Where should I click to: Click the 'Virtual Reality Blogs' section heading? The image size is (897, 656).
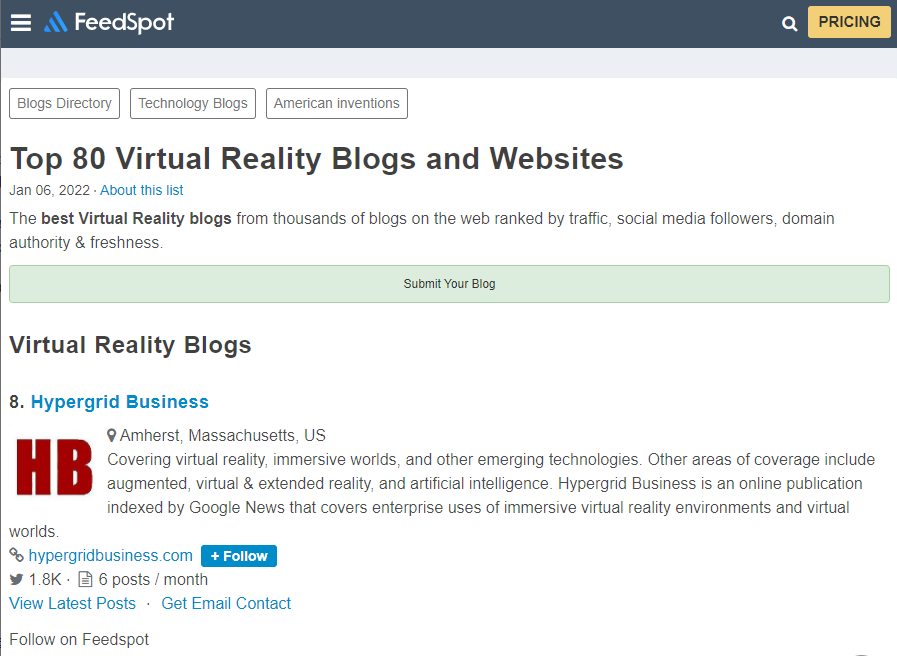(130, 345)
